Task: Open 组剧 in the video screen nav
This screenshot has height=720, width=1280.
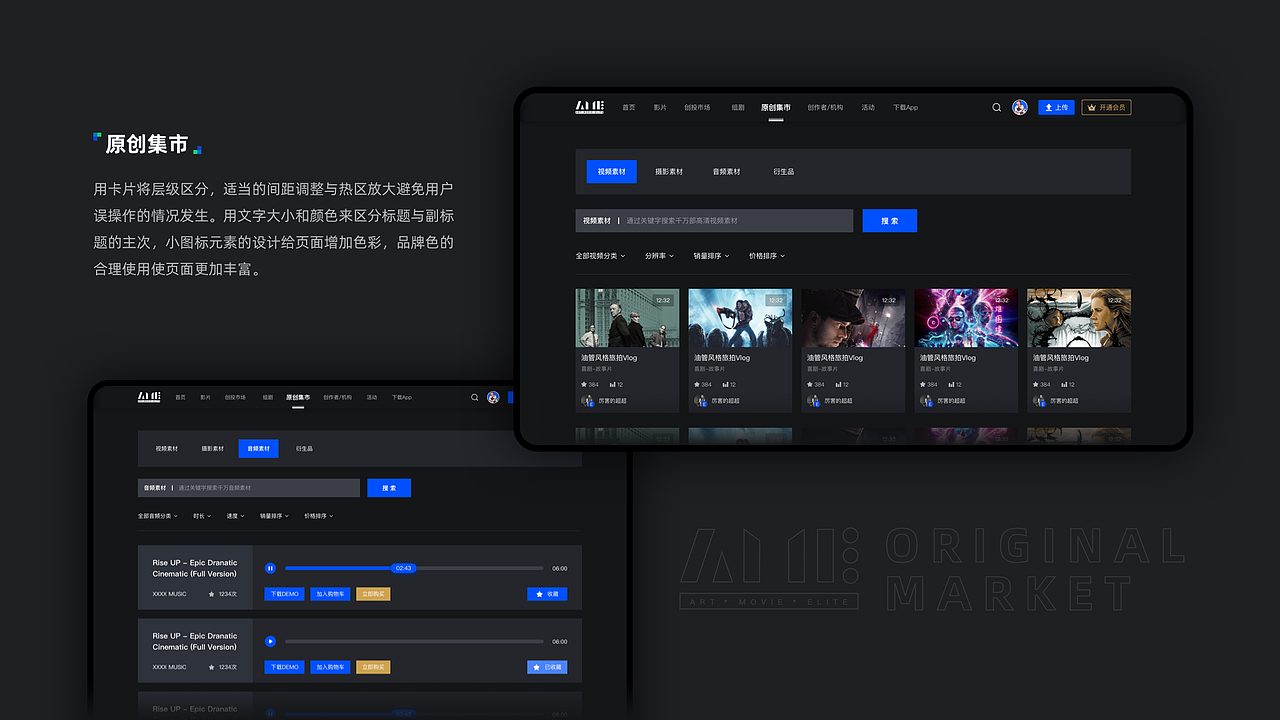Action: point(738,107)
